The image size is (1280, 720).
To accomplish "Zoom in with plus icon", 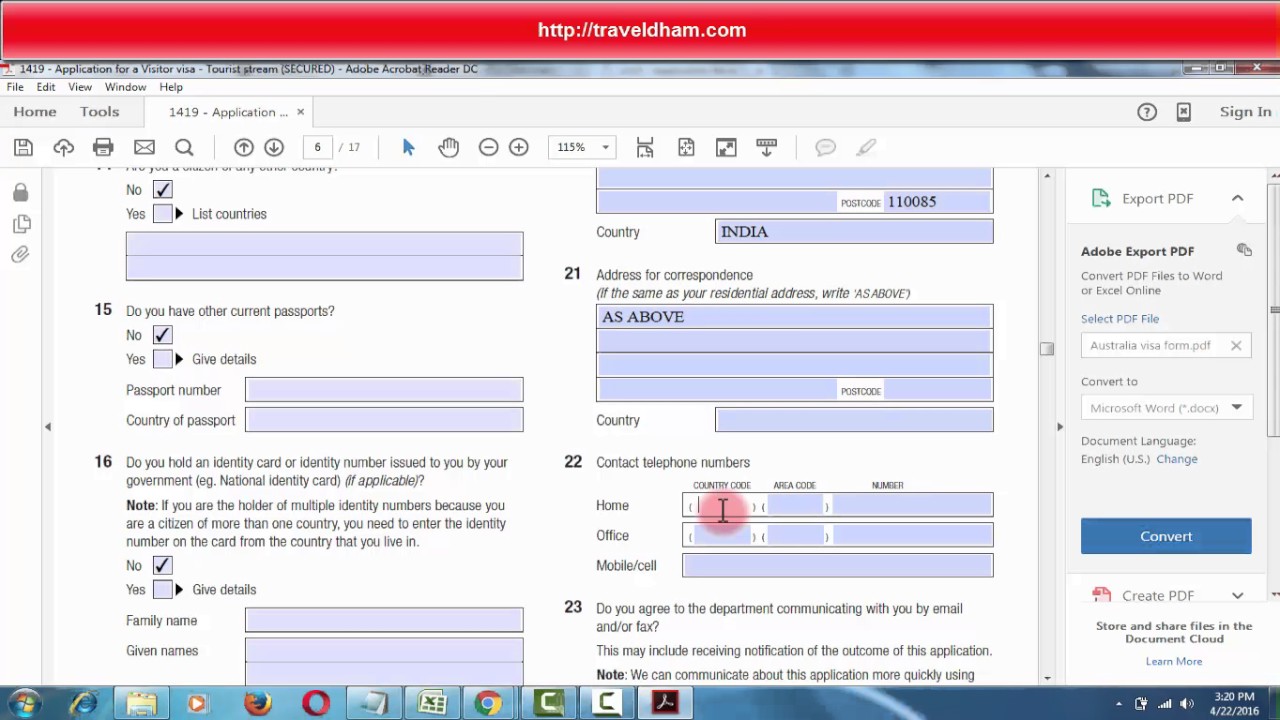I will click(x=518, y=148).
